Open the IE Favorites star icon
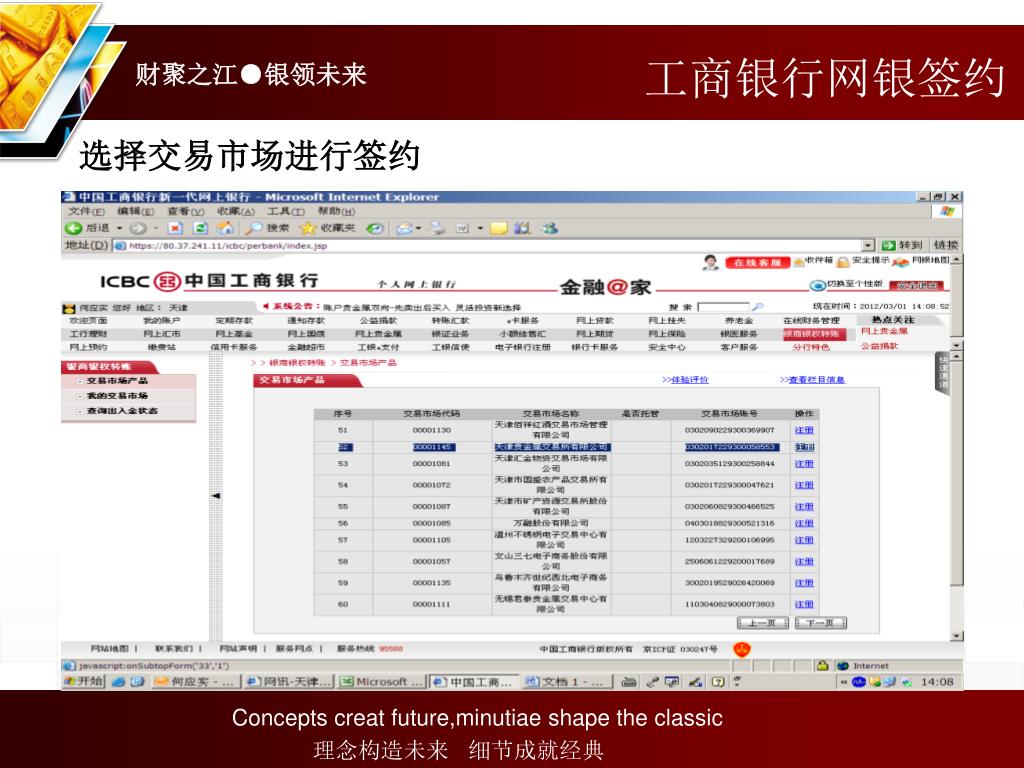1024x768 pixels. [308, 228]
